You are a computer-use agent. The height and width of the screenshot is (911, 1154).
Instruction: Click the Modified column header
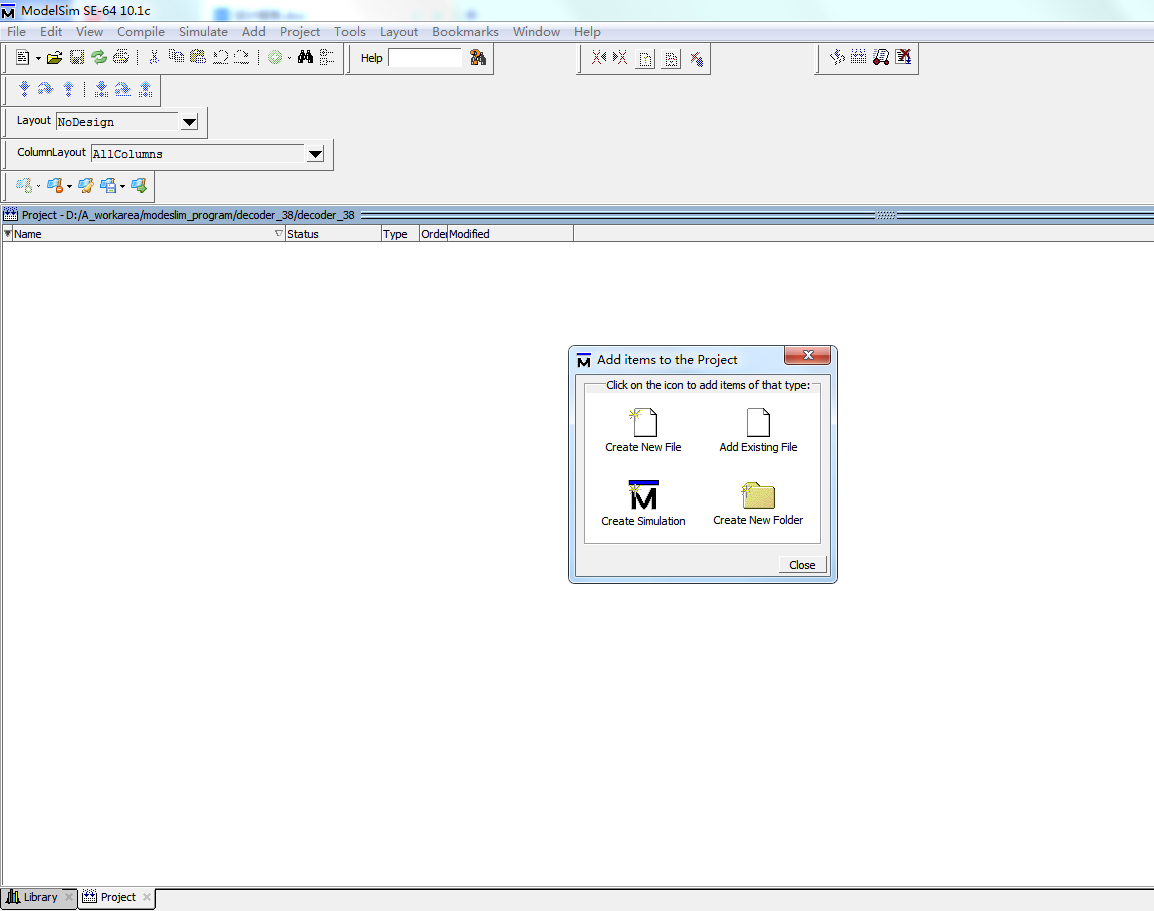[510, 234]
